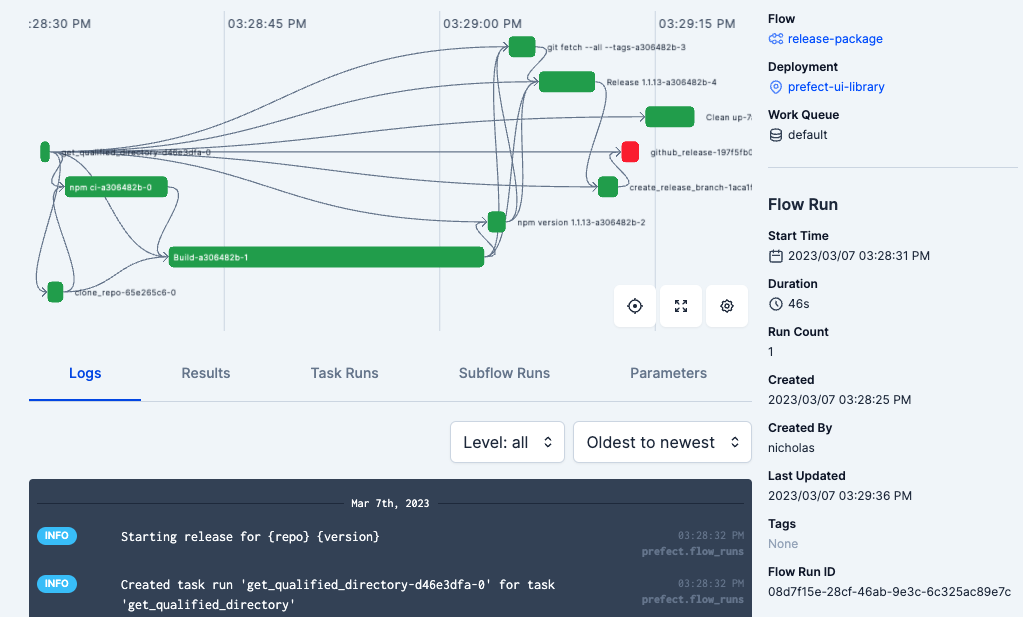Switch to the Task Runs tab
Image resolution: width=1023 pixels, height=617 pixels.
tap(344, 373)
